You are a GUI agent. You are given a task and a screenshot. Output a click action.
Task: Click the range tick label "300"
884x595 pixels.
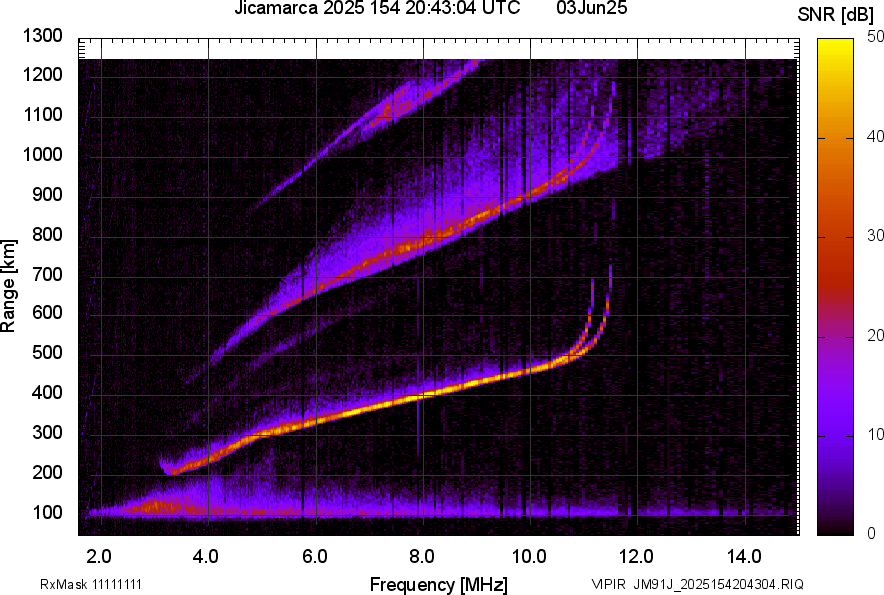(47, 433)
